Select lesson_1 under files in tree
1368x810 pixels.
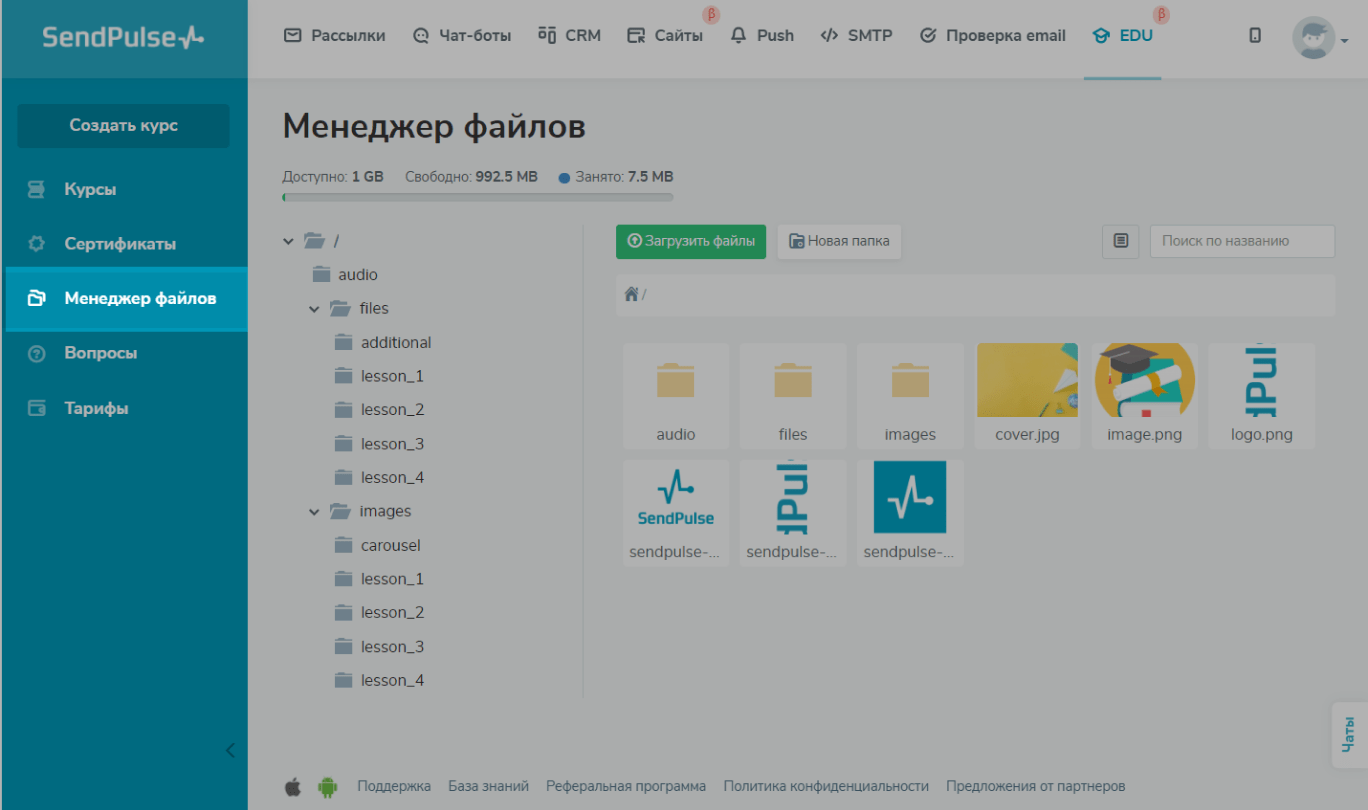pos(392,376)
